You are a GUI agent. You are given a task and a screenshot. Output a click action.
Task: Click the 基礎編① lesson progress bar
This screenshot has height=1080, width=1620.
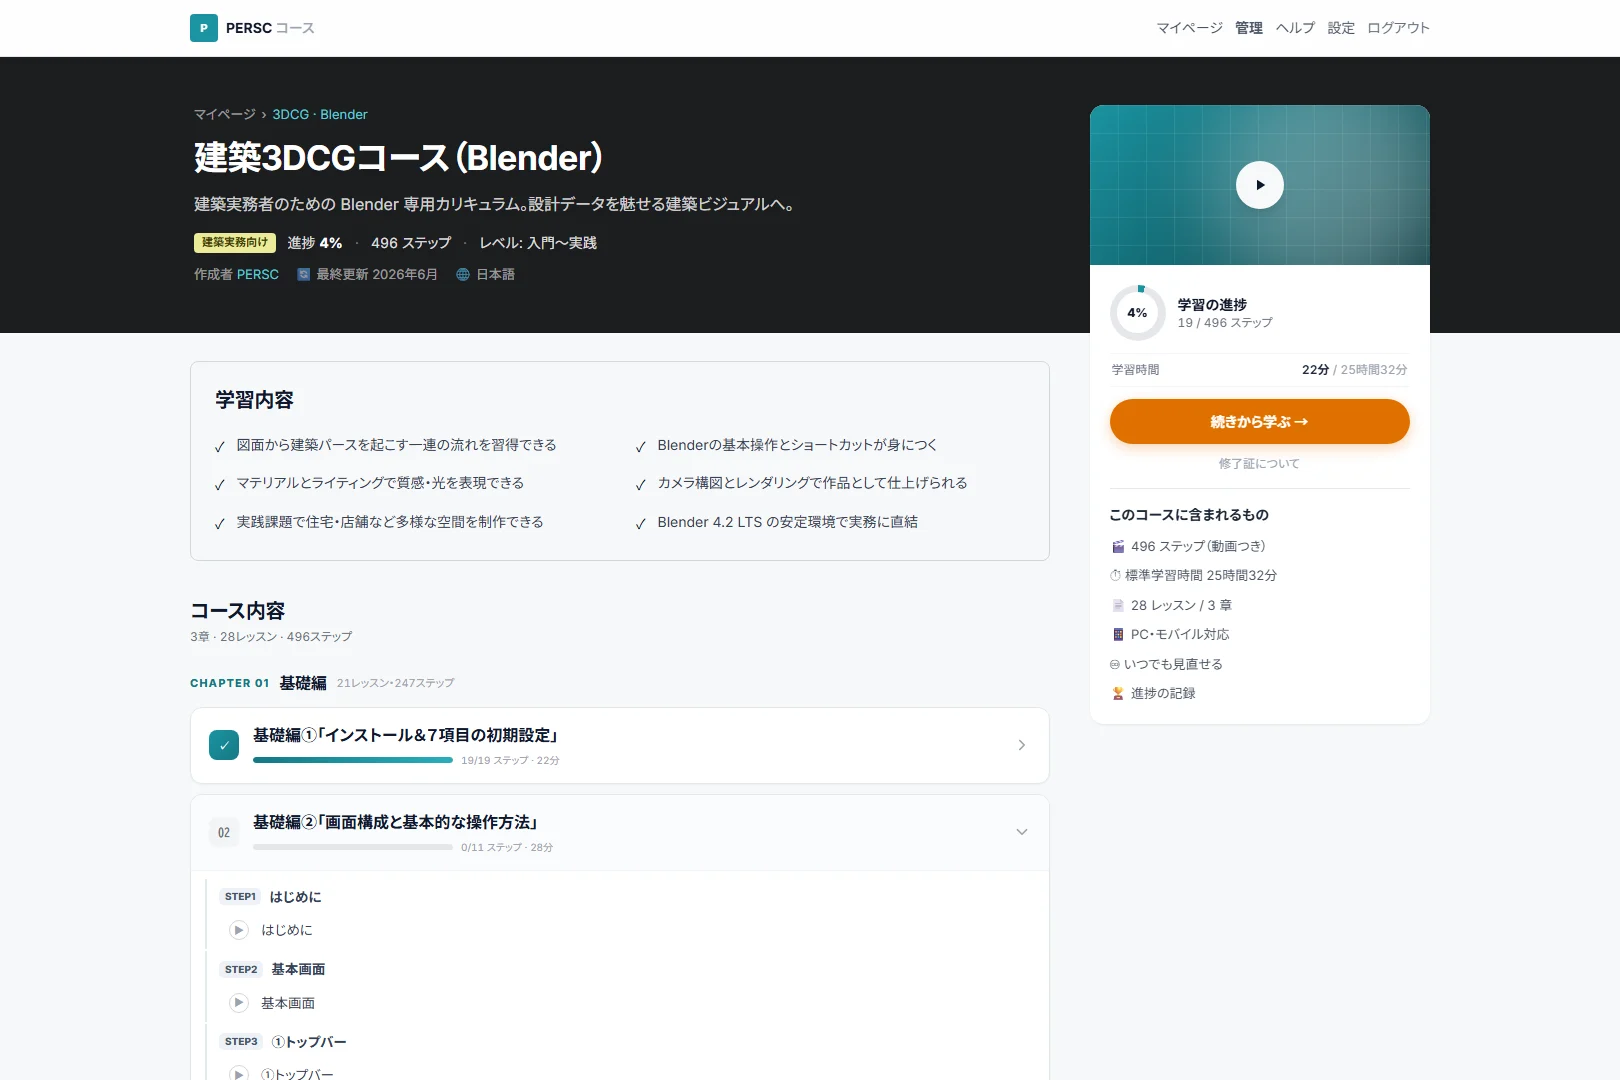(353, 760)
